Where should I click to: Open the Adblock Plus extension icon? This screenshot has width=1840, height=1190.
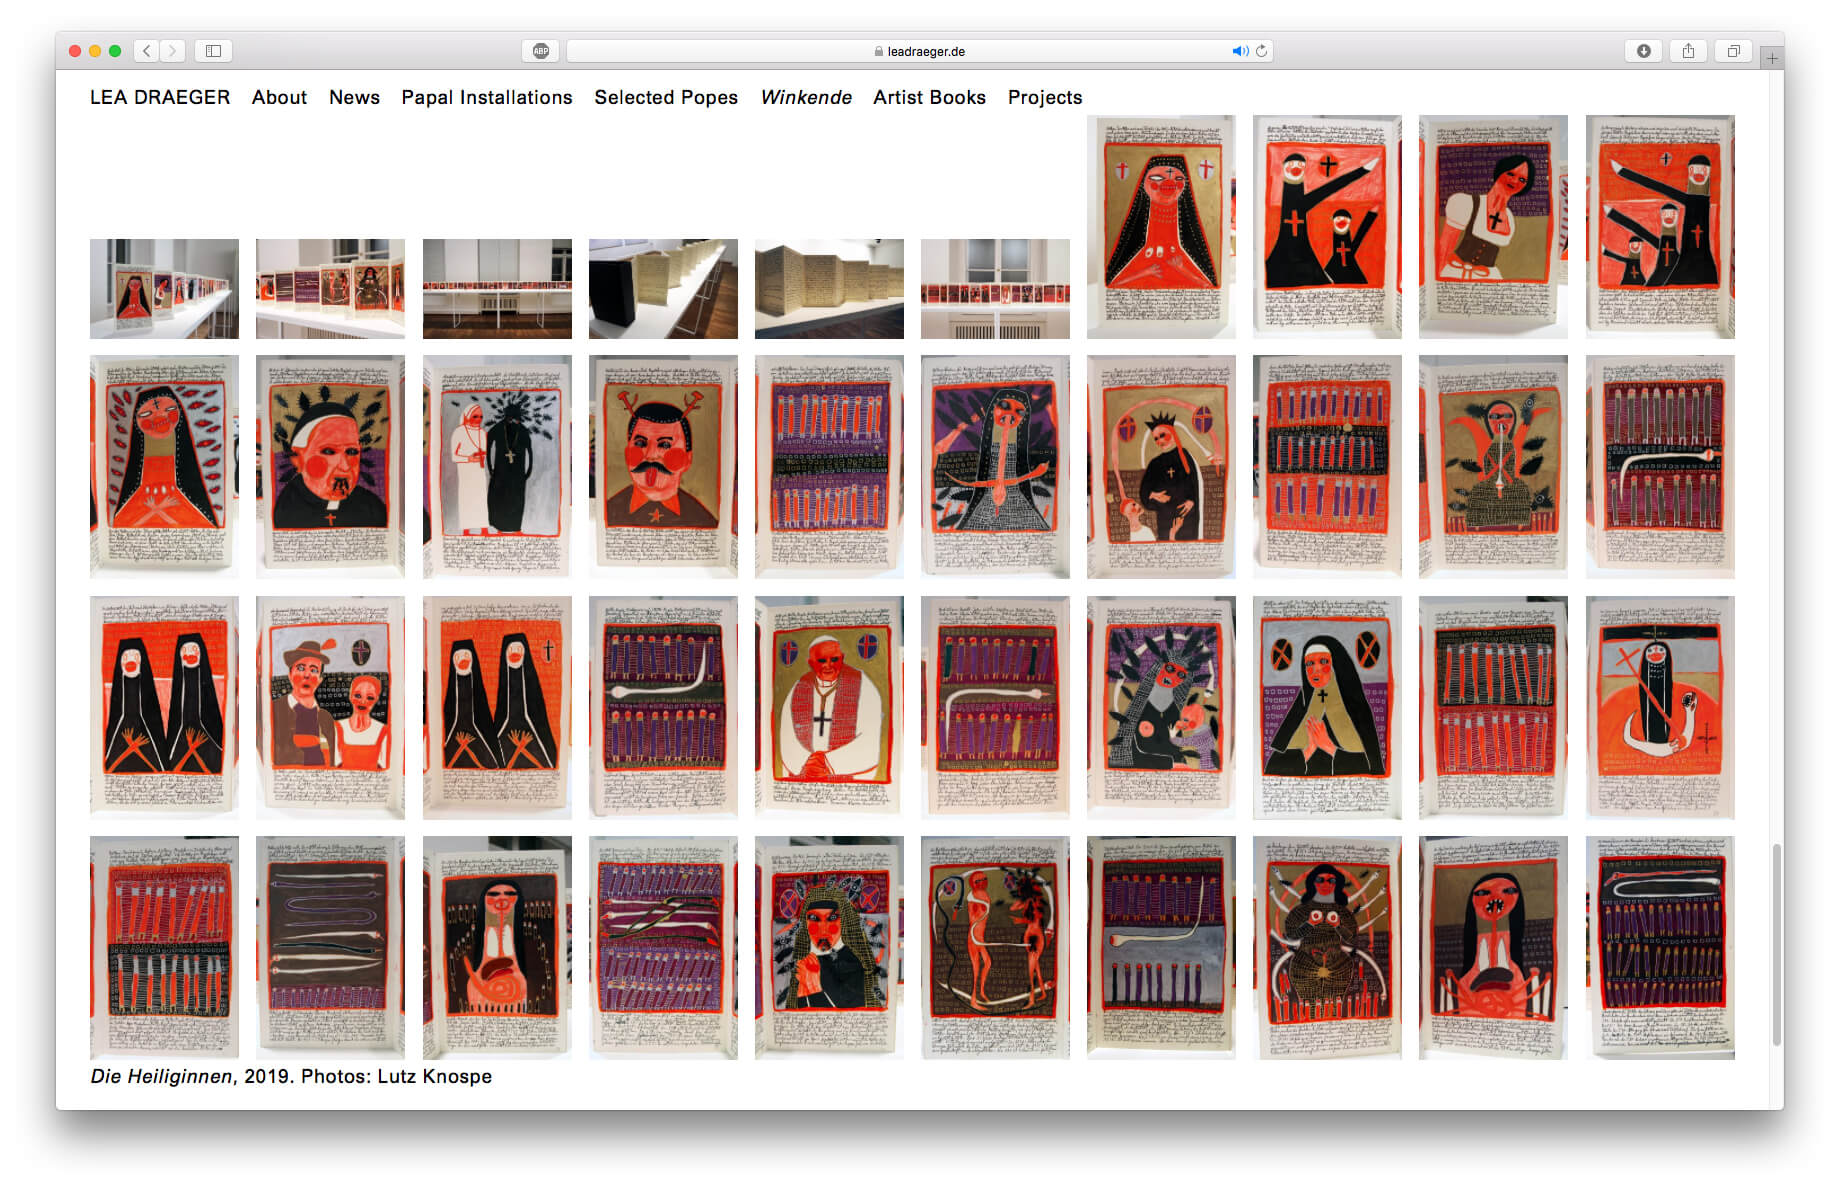[x=541, y=51]
